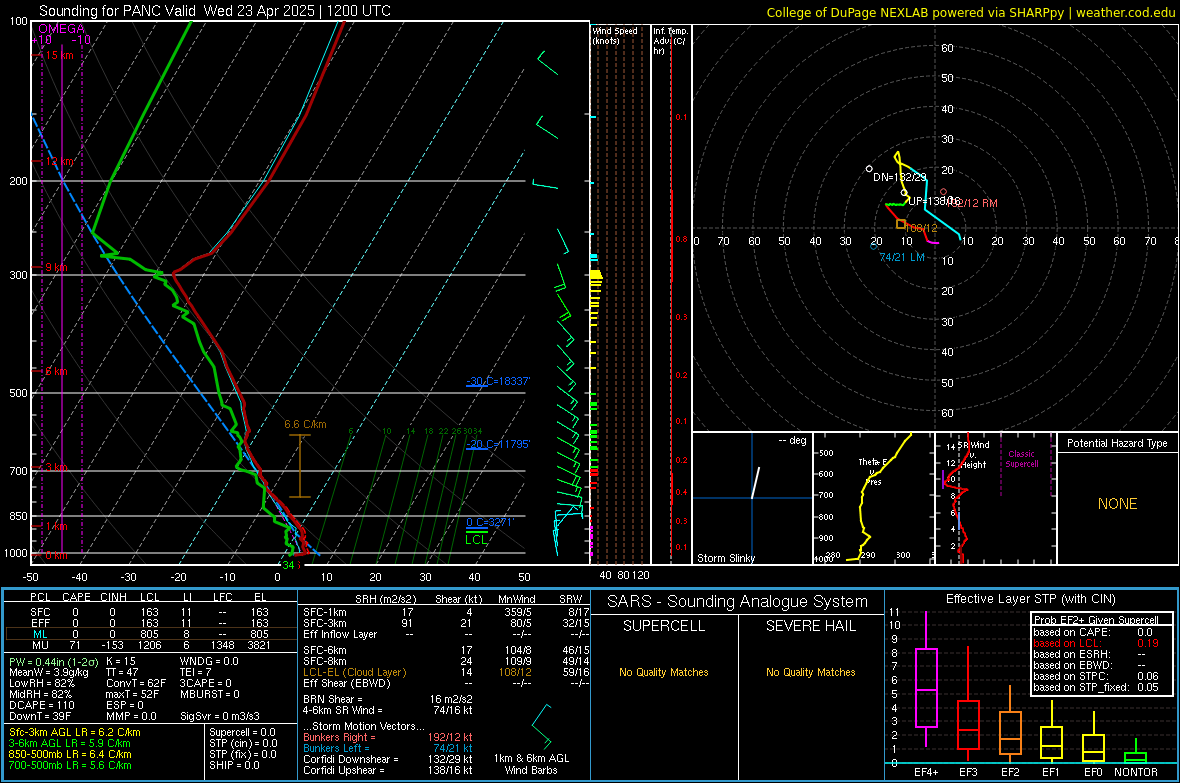Image resolution: width=1180 pixels, height=783 pixels.
Task: Click the SUPERCELL column heading in SARS
Action: point(664,626)
